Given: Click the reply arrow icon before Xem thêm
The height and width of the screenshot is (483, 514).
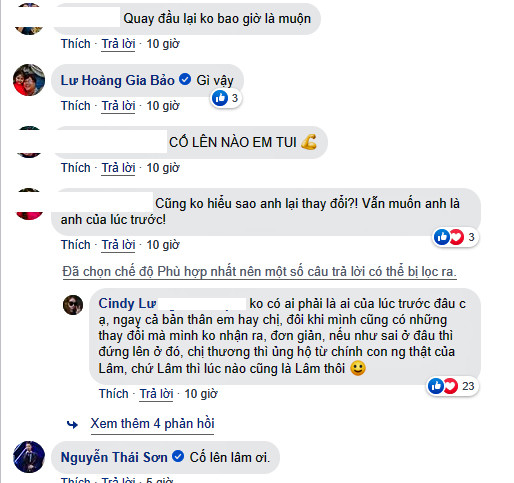Looking at the screenshot, I should tap(72, 424).
